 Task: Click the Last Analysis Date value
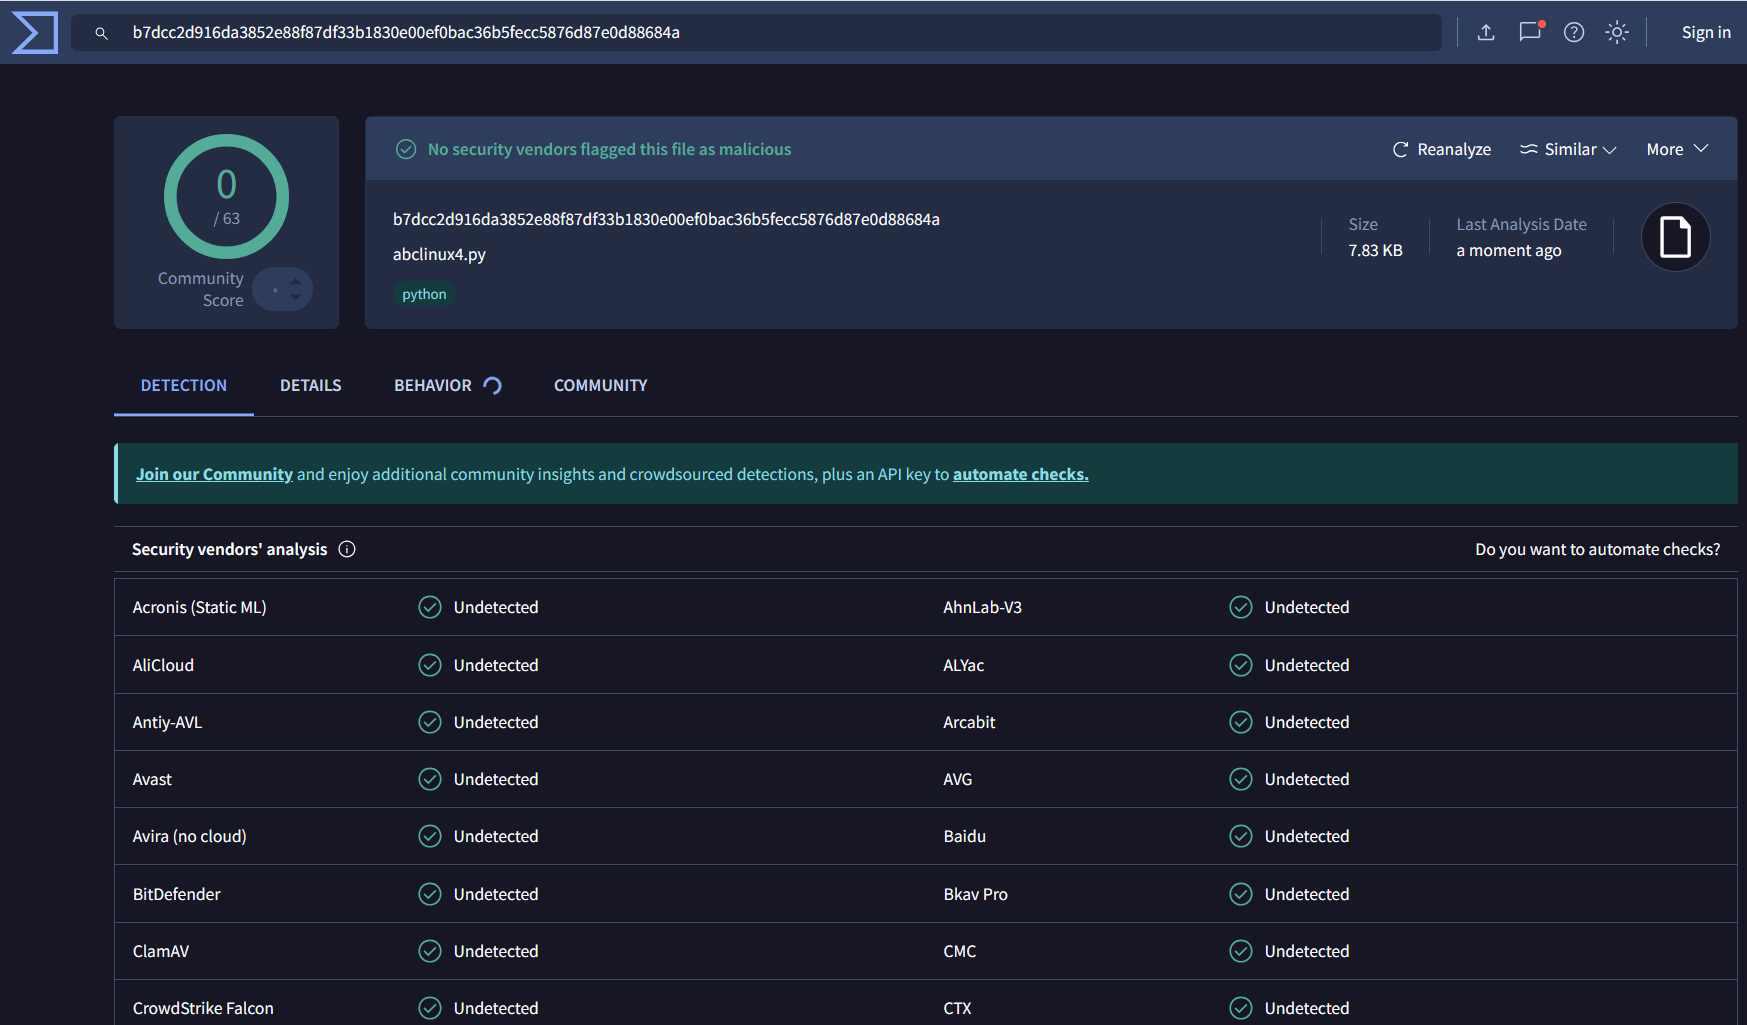point(1509,250)
